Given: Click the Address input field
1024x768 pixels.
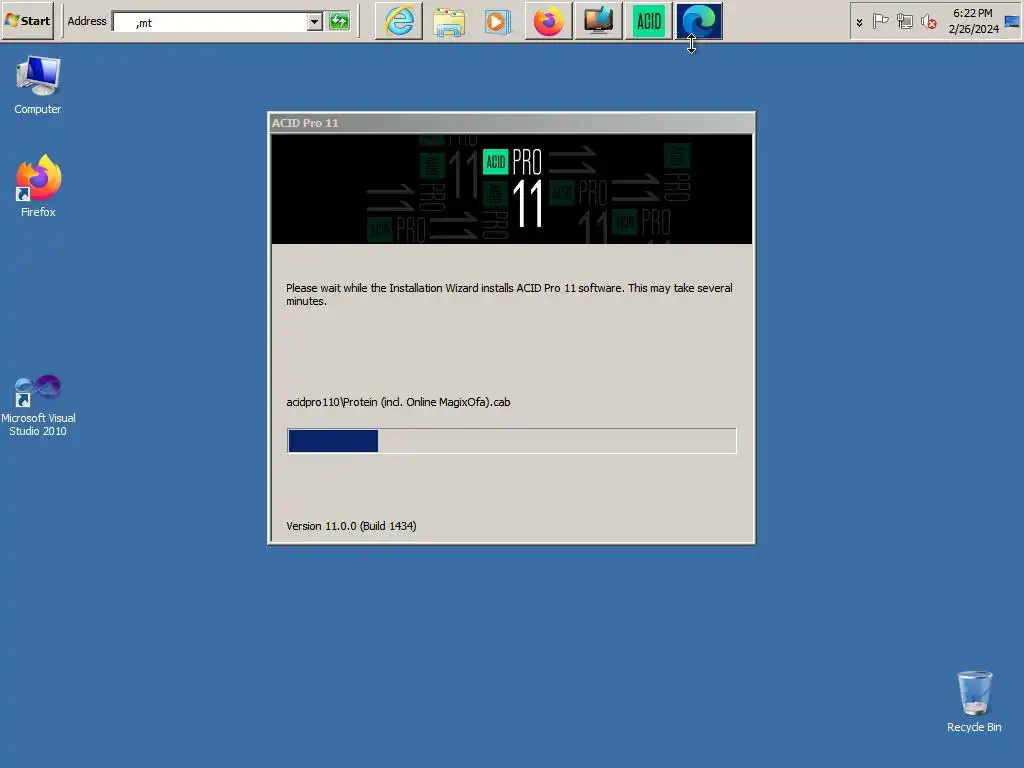Looking at the screenshot, I should point(210,22).
